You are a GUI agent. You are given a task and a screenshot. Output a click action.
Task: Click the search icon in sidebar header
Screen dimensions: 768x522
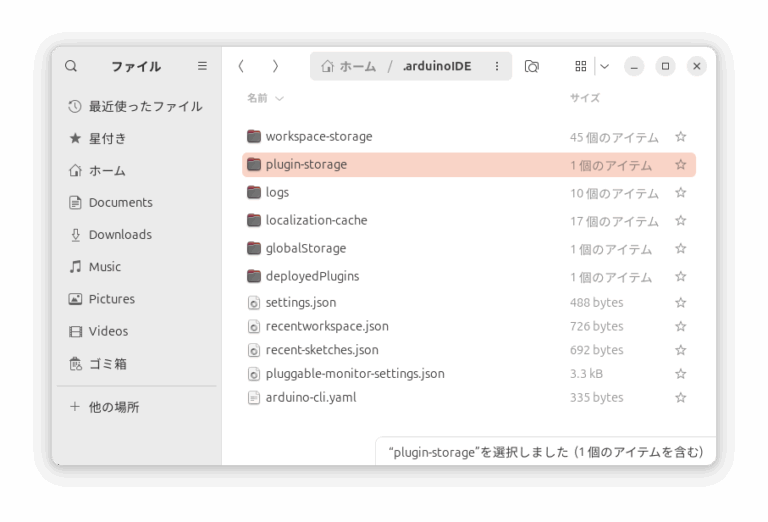(x=71, y=66)
